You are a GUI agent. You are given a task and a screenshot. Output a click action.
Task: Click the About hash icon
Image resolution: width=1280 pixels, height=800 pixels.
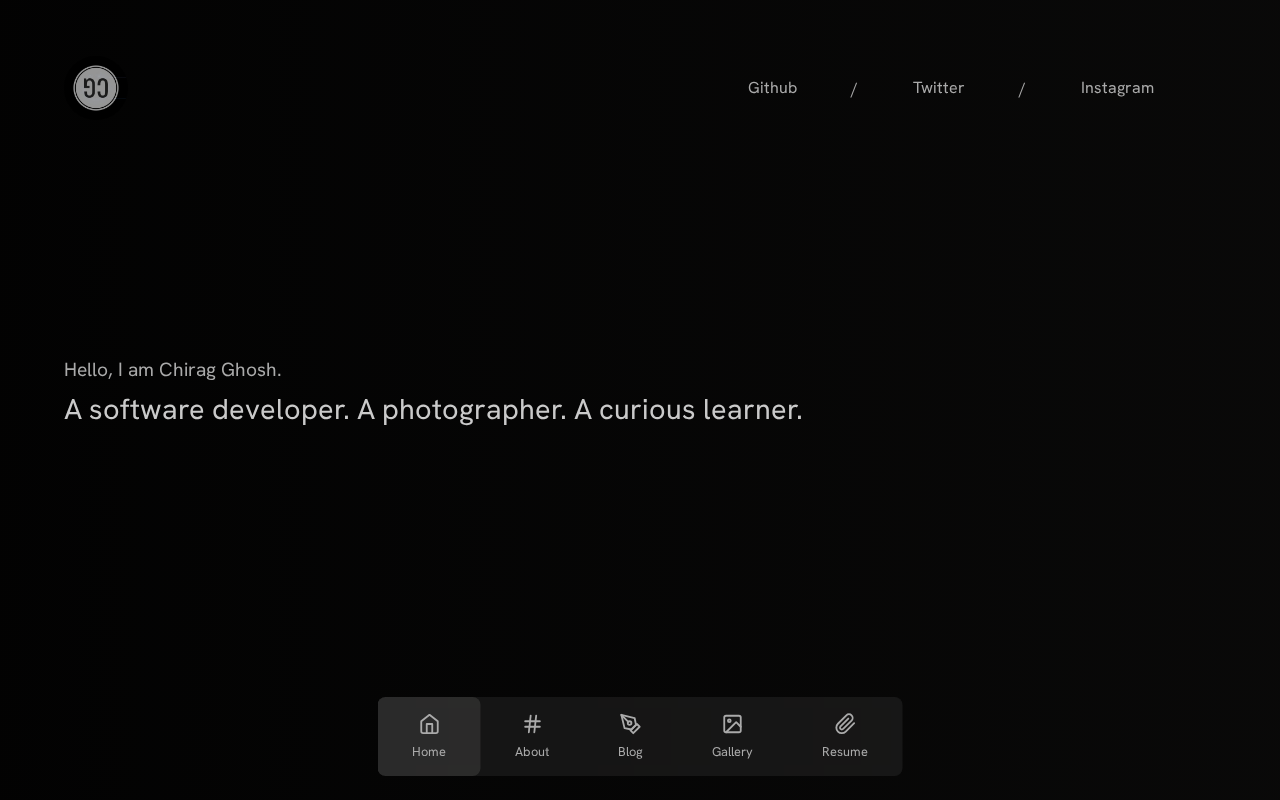(x=532, y=724)
